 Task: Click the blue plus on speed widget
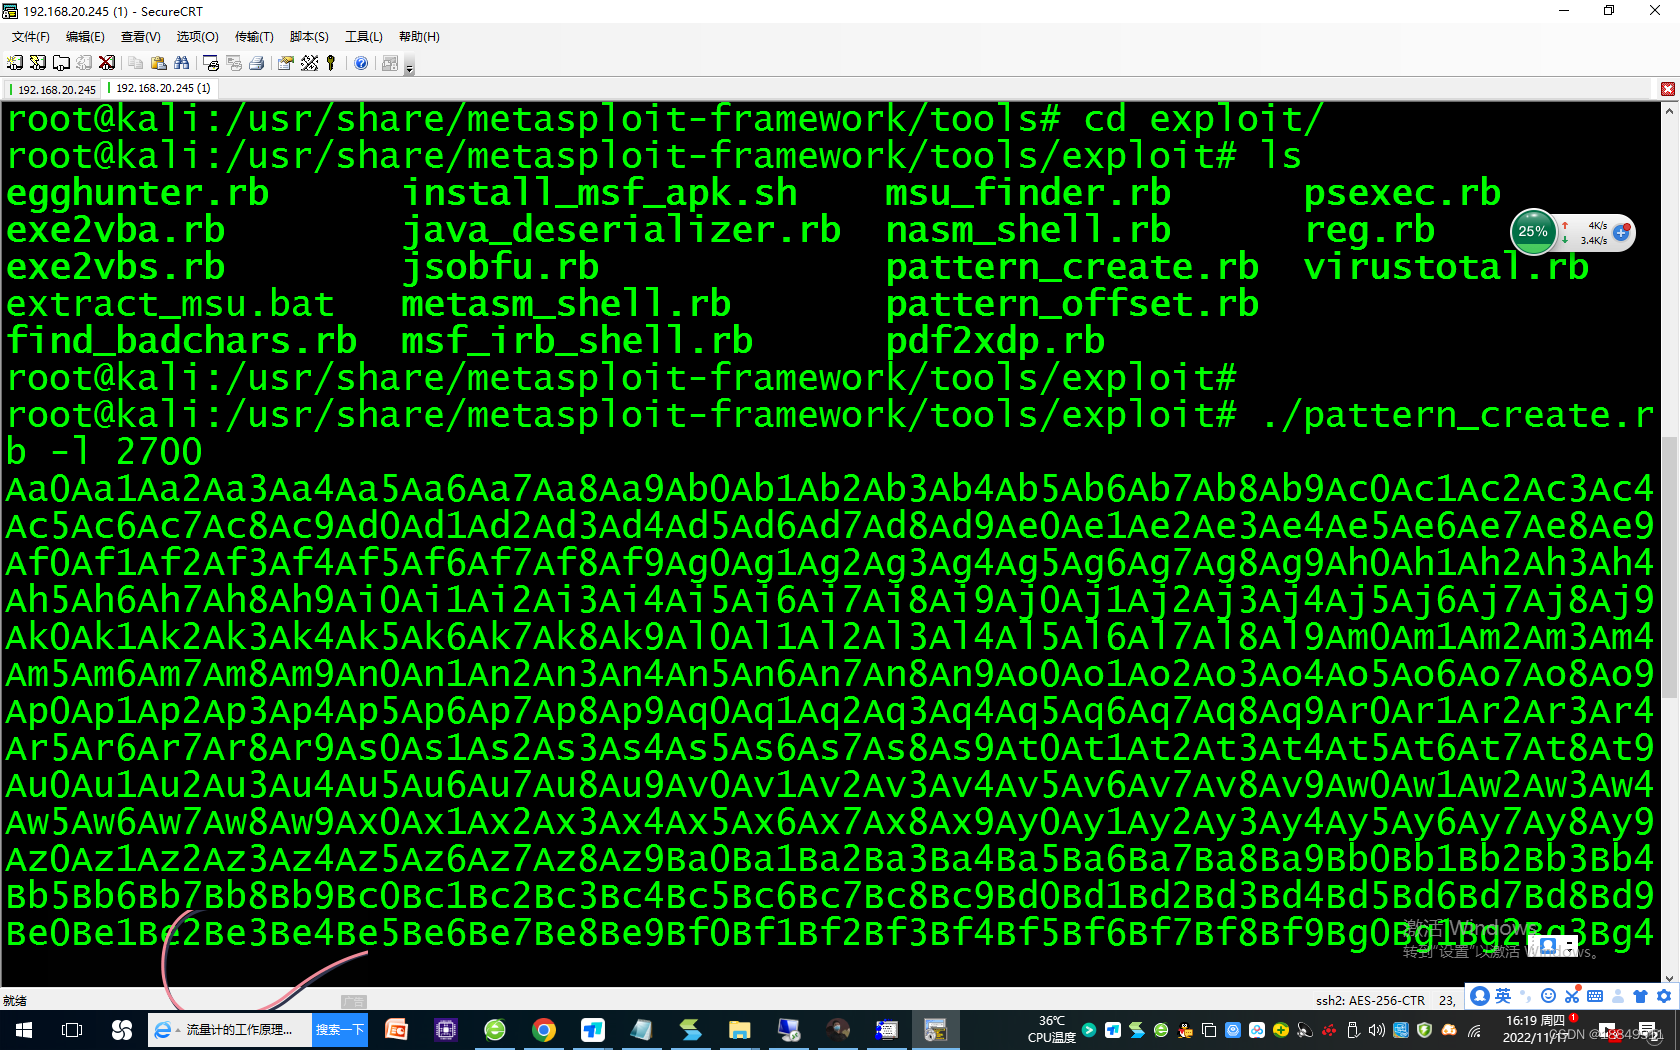click(x=1621, y=232)
